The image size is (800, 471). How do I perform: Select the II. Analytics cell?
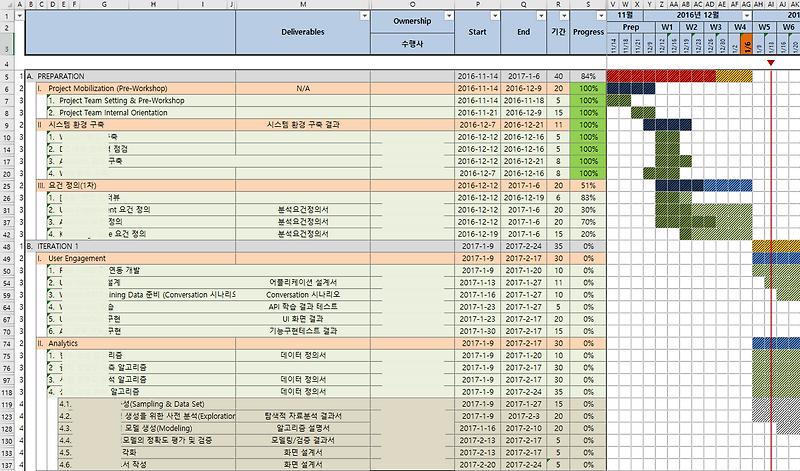[x=136, y=343]
